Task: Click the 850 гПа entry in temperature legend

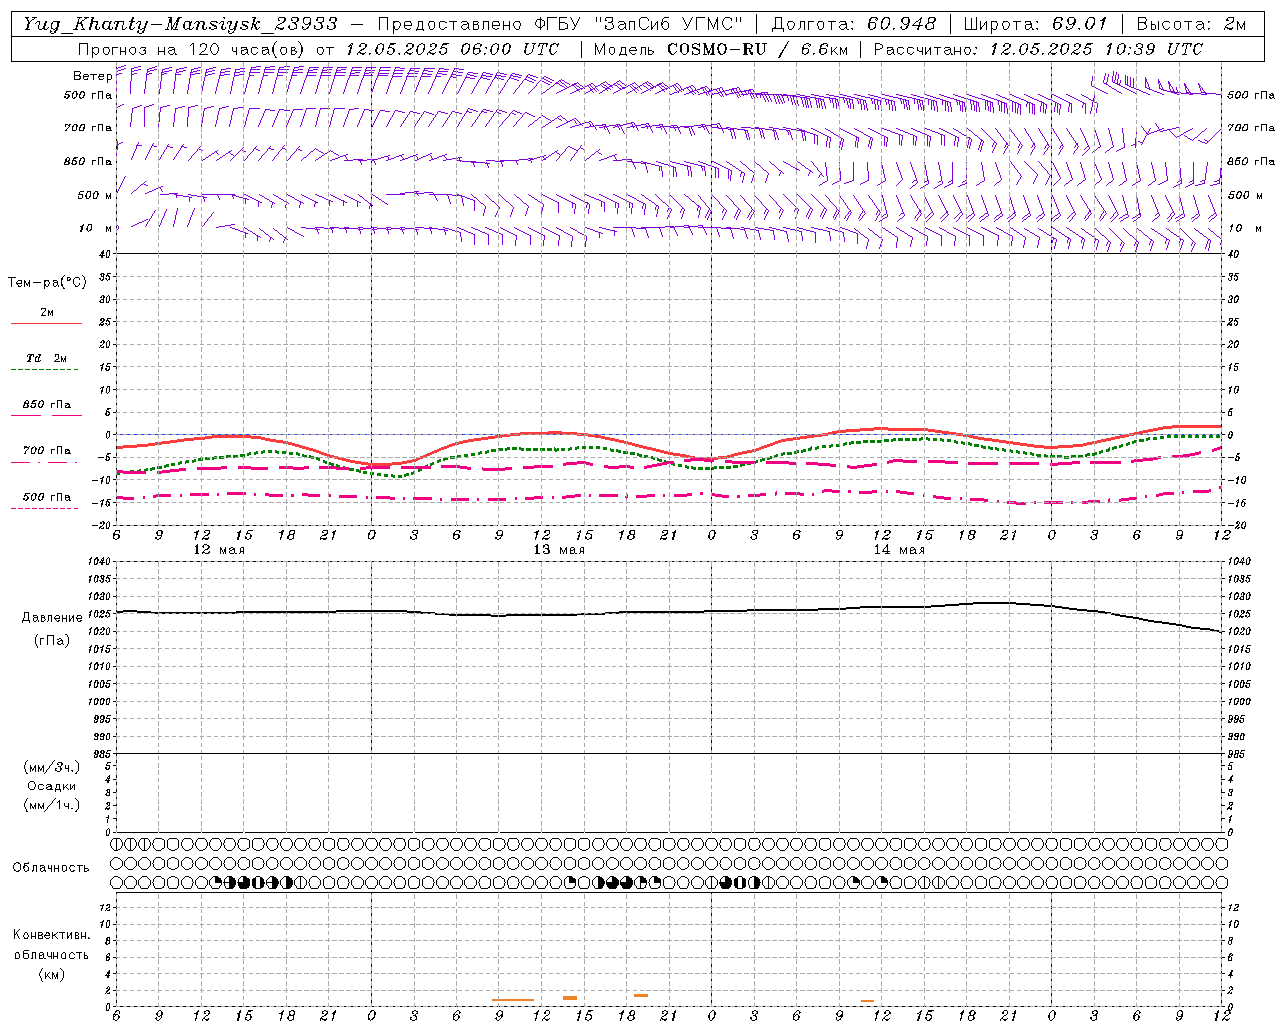Action: click(46, 406)
